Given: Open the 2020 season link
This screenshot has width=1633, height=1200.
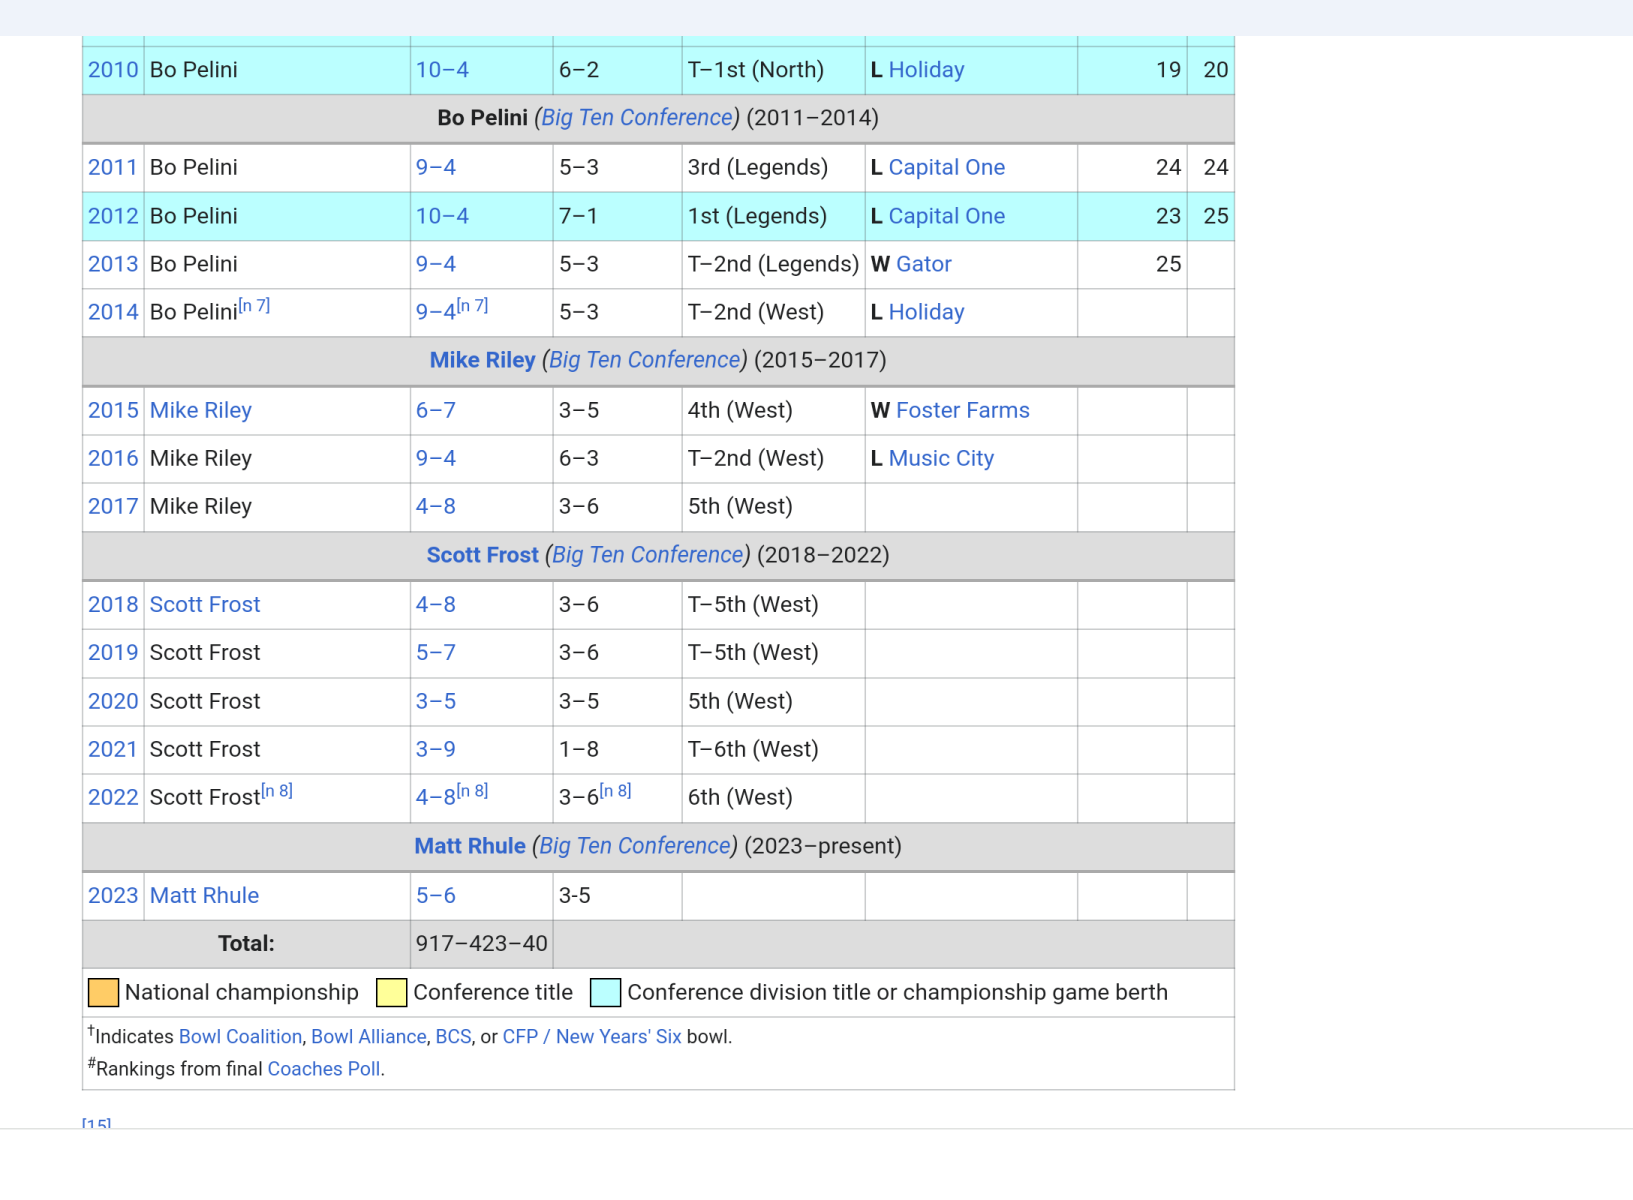Looking at the screenshot, I should point(113,701).
